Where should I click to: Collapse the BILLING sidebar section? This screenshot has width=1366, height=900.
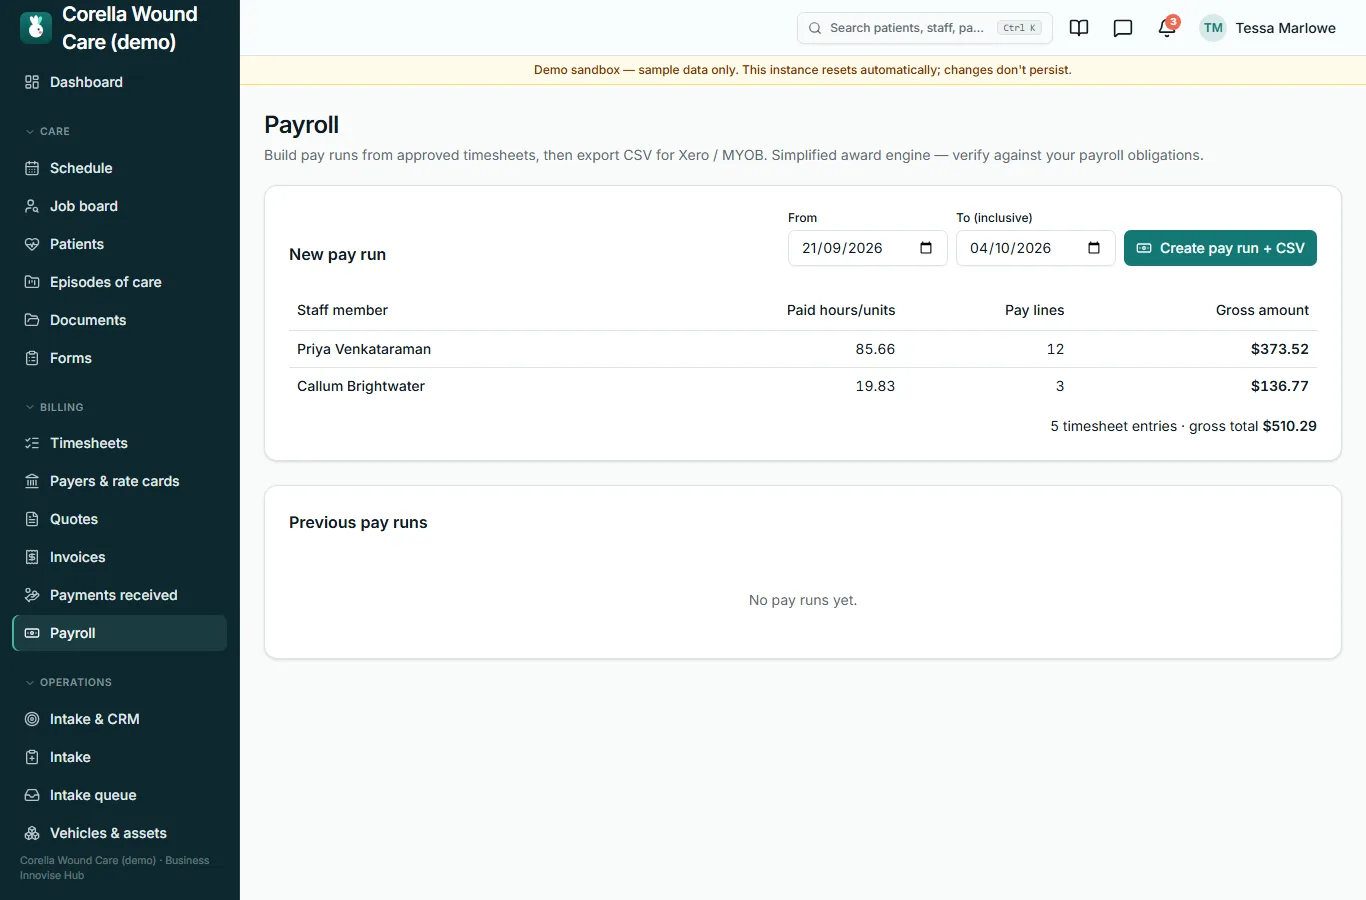pyautogui.click(x=54, y=407)
